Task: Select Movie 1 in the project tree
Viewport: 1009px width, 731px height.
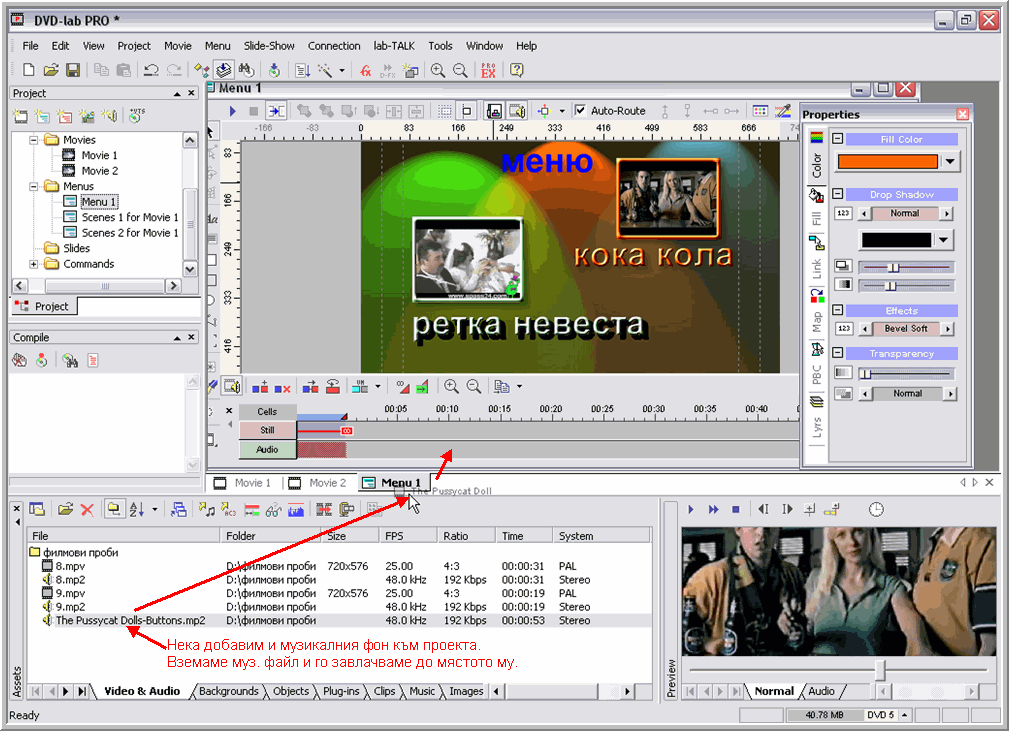Action: [99, 155]
